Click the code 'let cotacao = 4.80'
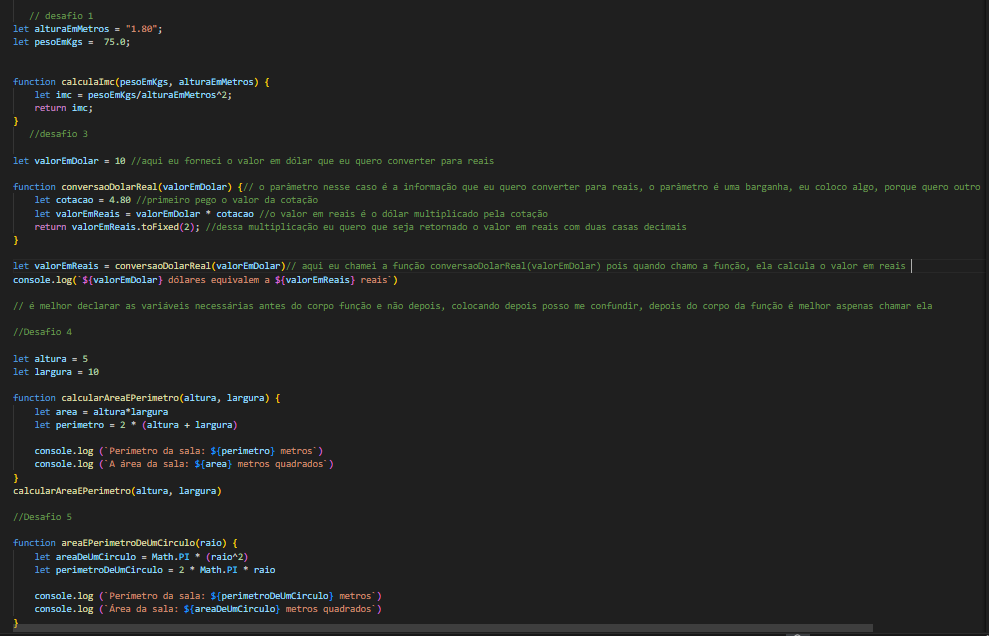989x636 pixels. pos(83,200)
